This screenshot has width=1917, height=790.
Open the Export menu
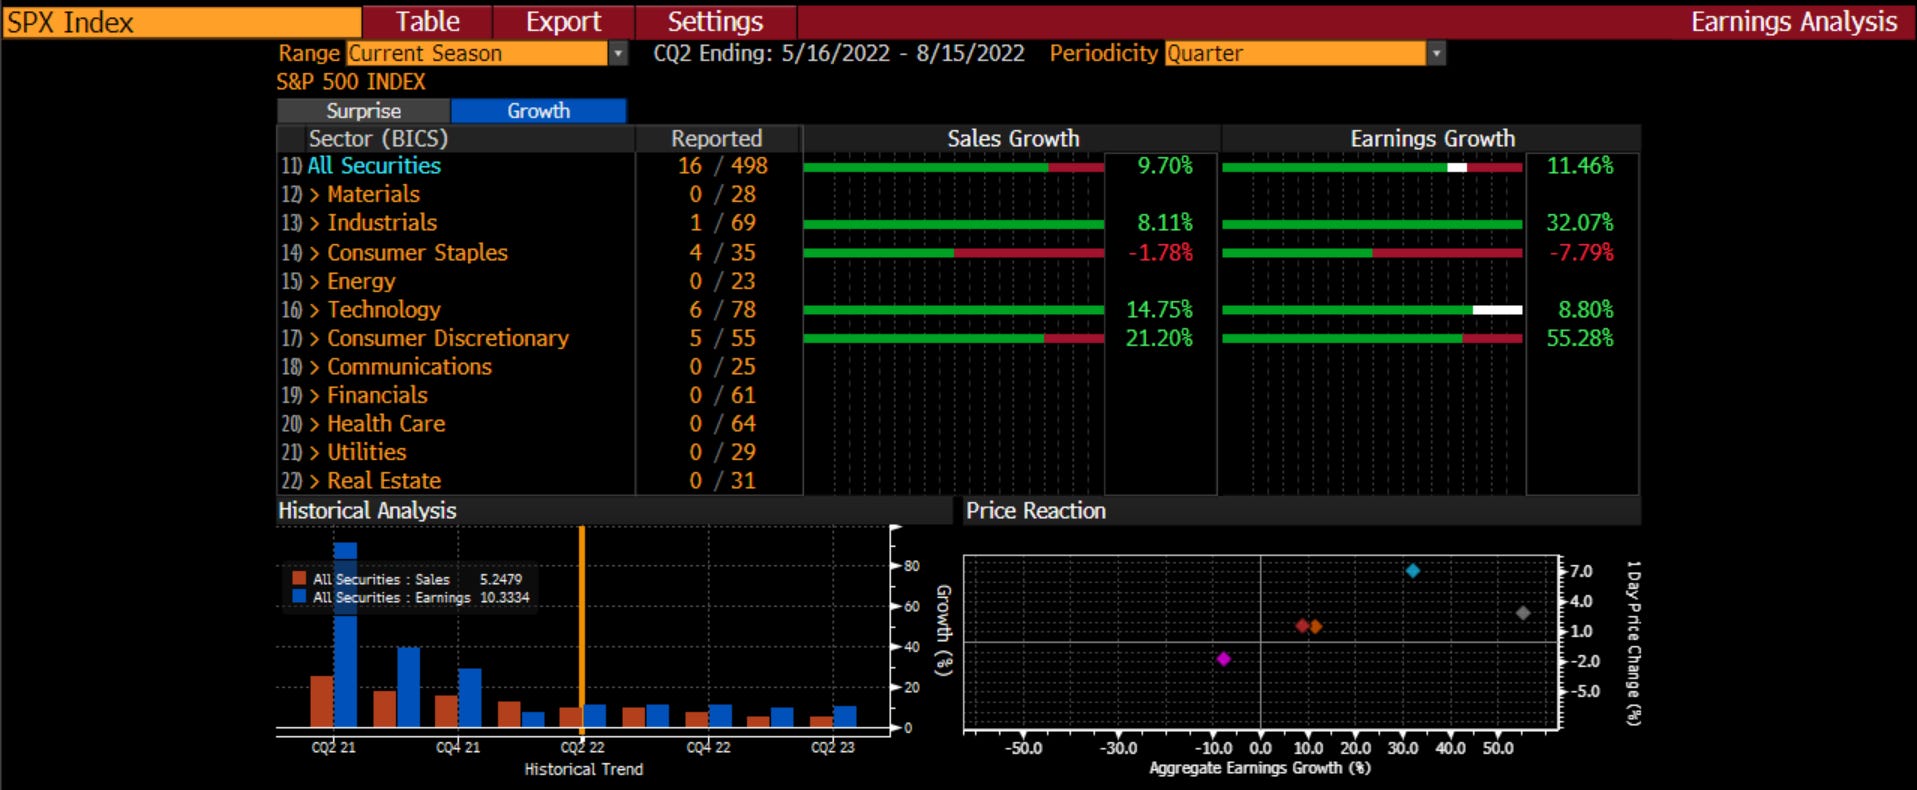click(x=563, y=22)
